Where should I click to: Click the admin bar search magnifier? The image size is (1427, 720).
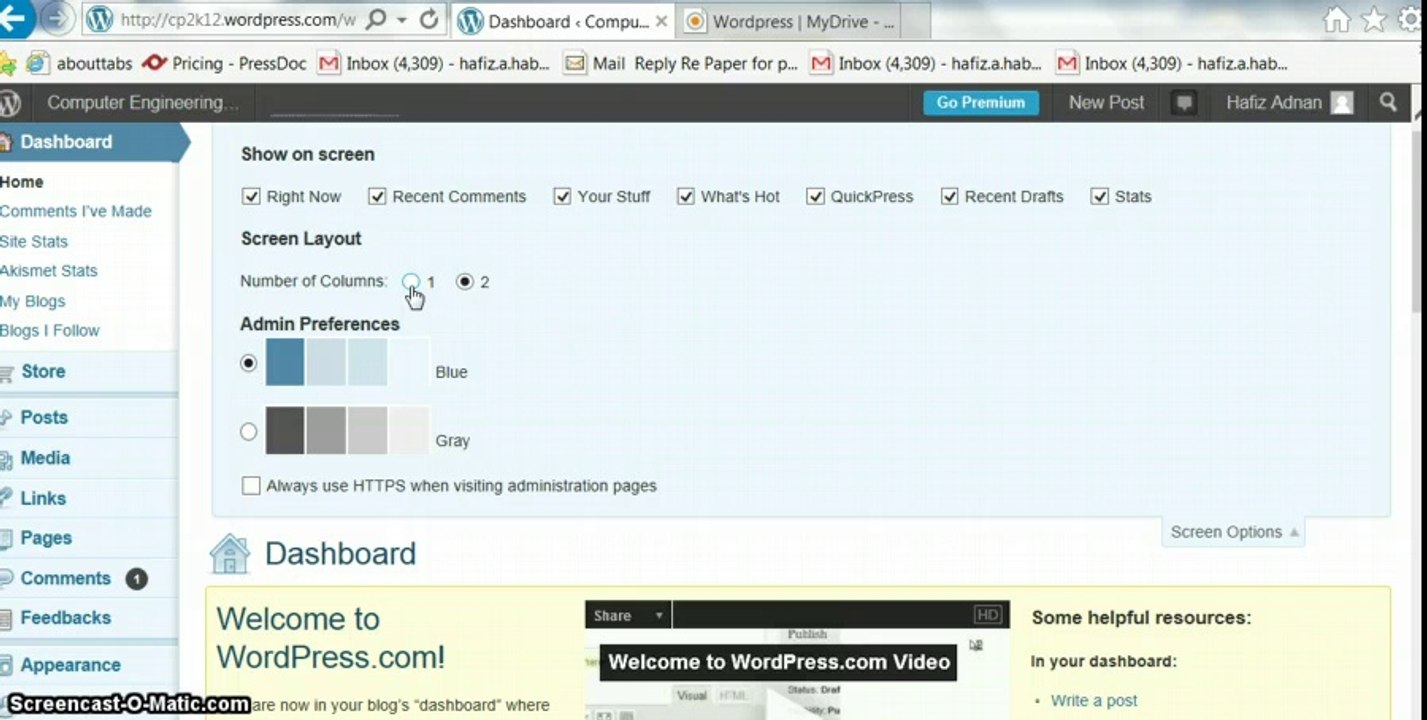(x=1388, y=102)
